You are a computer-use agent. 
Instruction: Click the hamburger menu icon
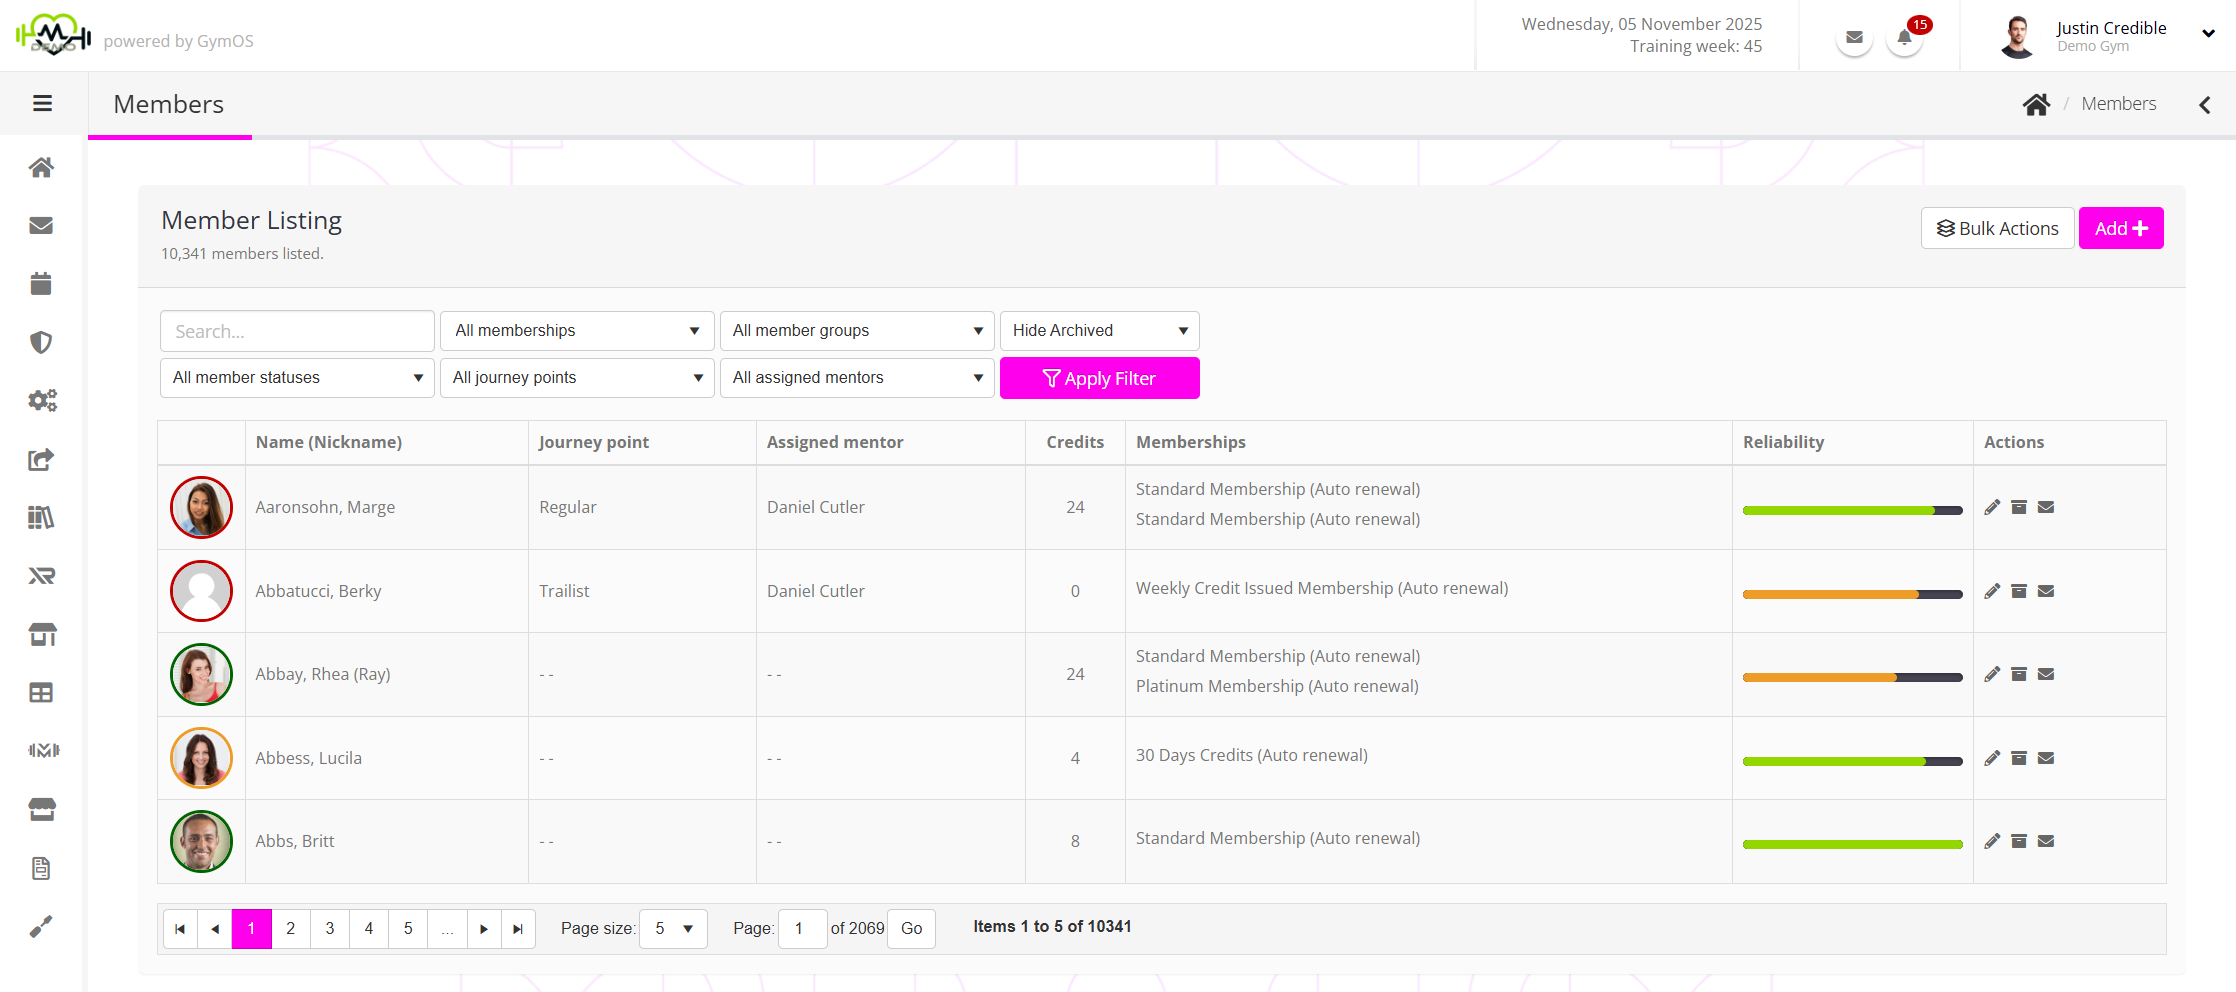click(42, 103)
